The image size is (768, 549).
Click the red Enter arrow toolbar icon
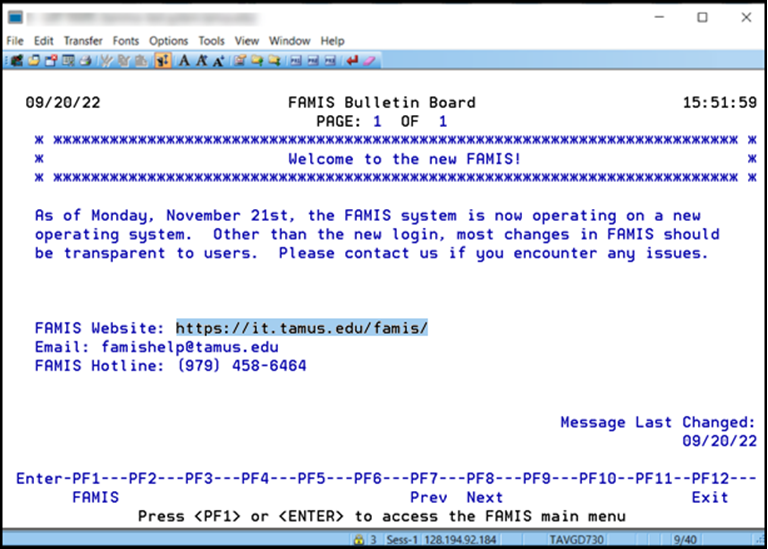[352, 61]
